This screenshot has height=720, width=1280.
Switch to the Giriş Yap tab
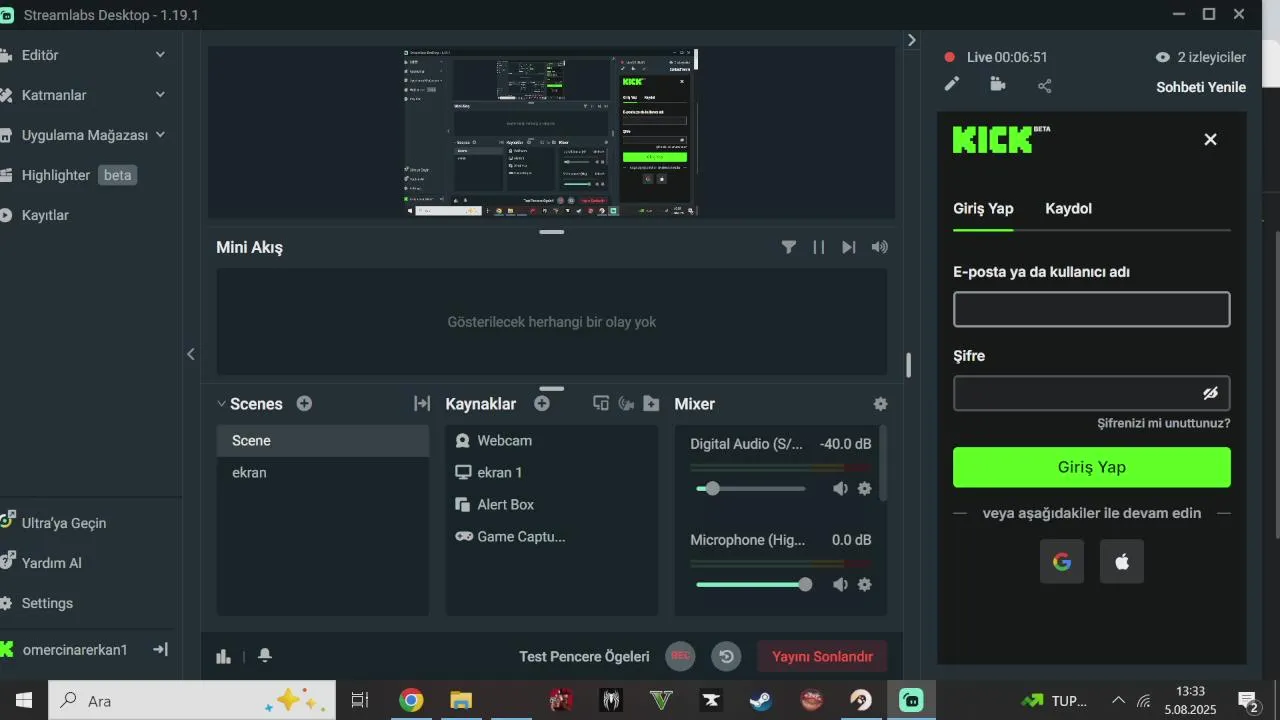[x=983, y=208]
